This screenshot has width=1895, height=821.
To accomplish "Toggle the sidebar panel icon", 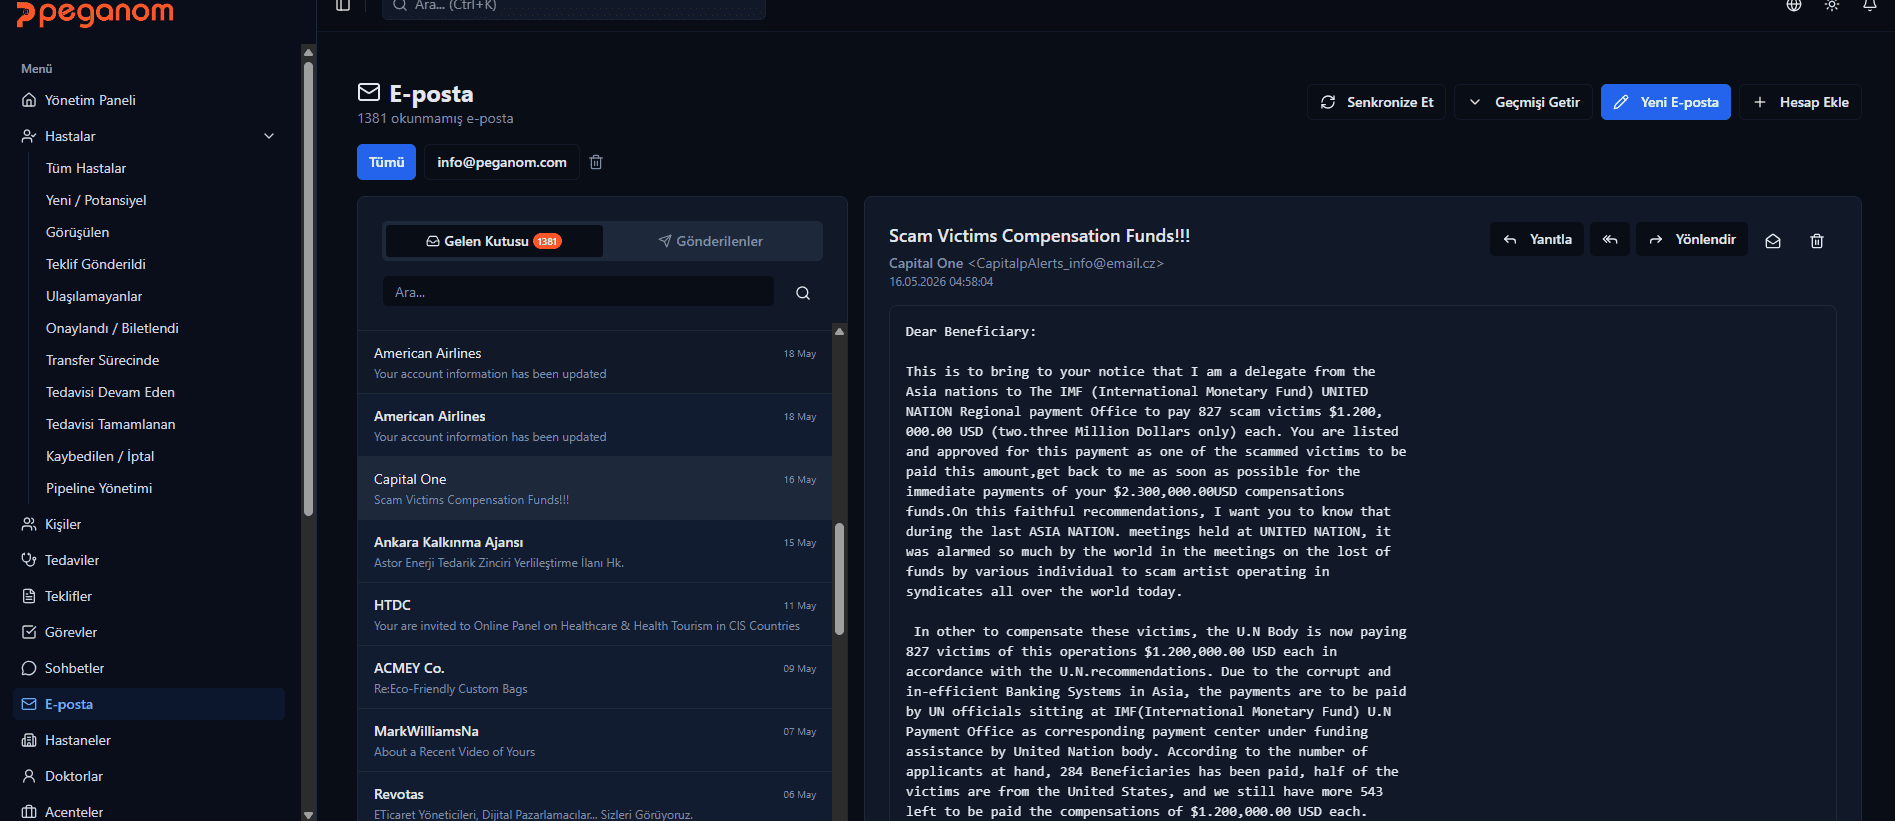I will tap(343, 5).
